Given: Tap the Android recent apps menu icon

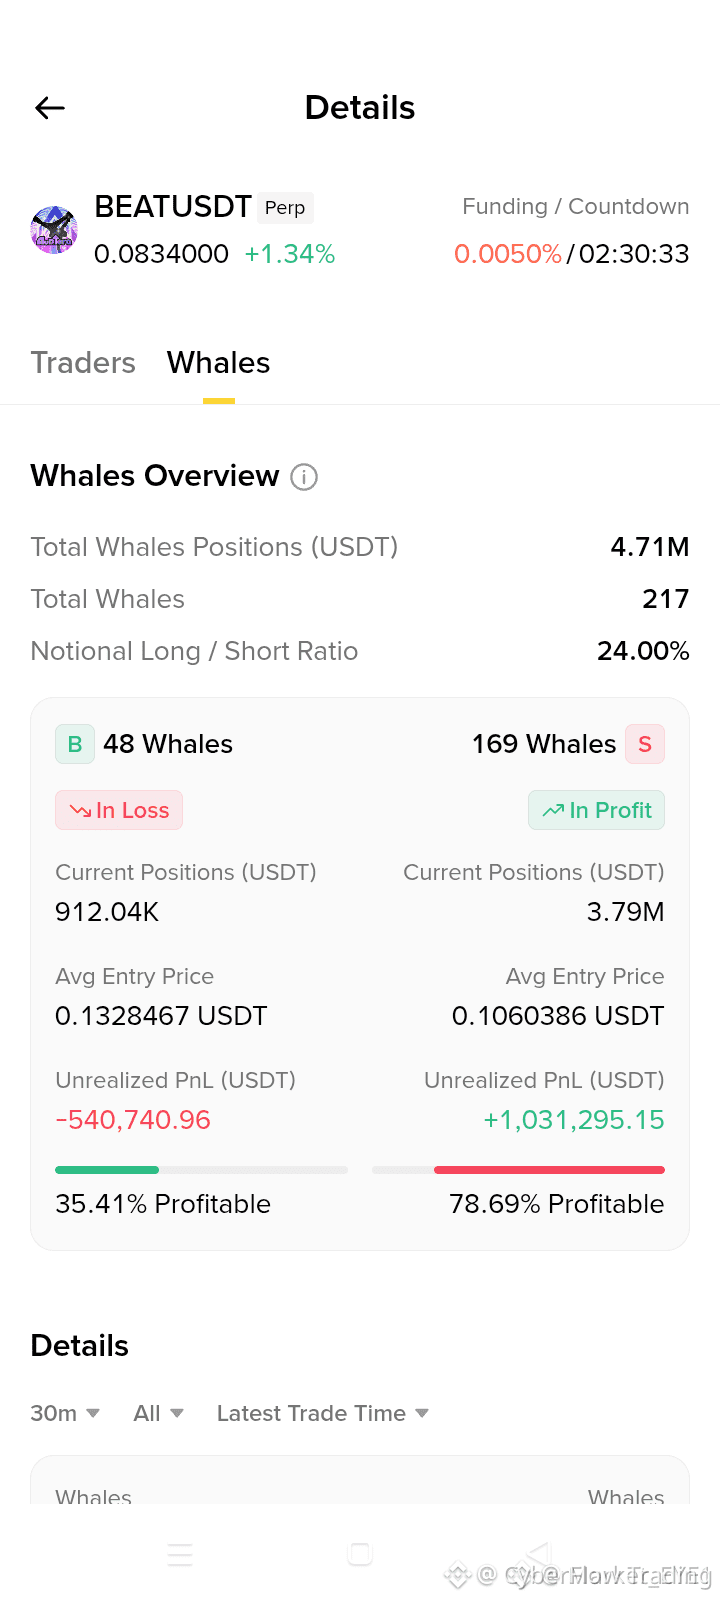Looking at the screenshot, I should (180, 1554).
